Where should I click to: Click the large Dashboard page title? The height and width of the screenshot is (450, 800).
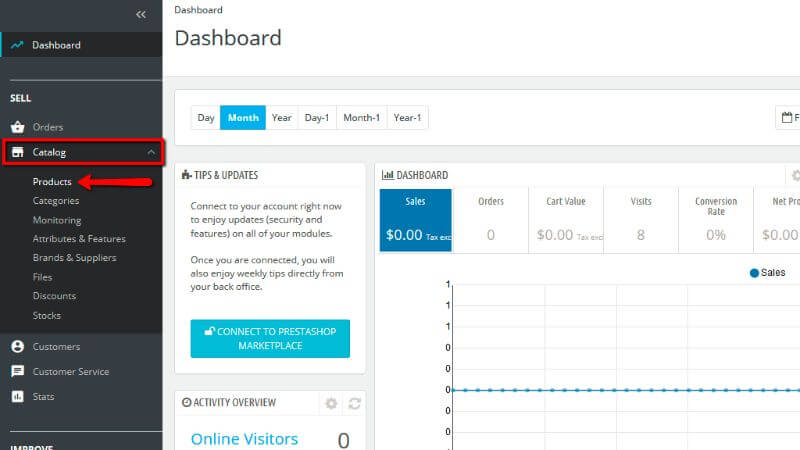pyautogui.click(x=228, y=38)
